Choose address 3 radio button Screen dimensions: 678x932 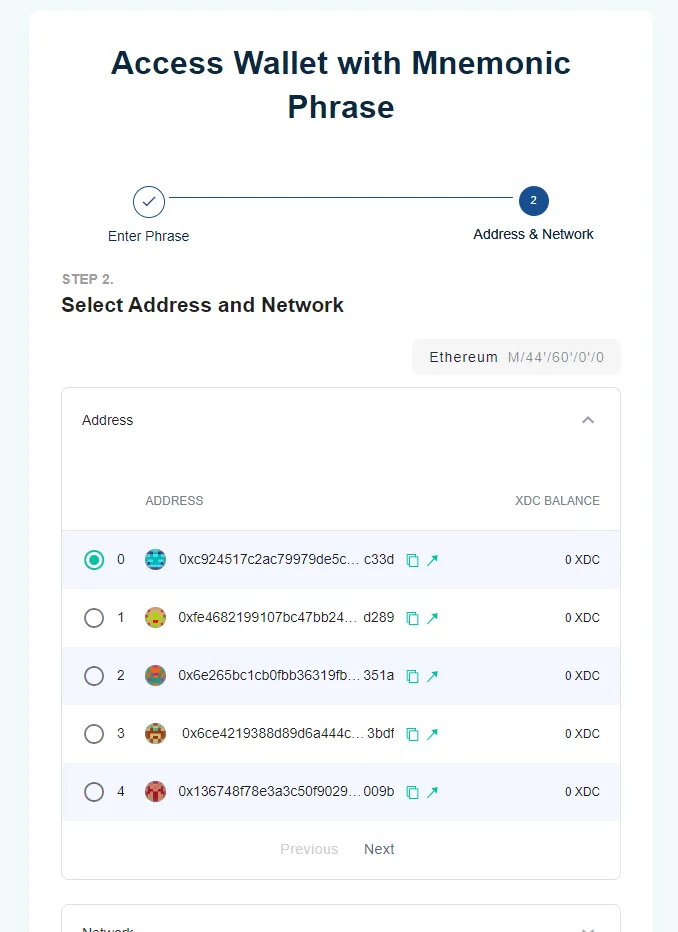[94, 734]
